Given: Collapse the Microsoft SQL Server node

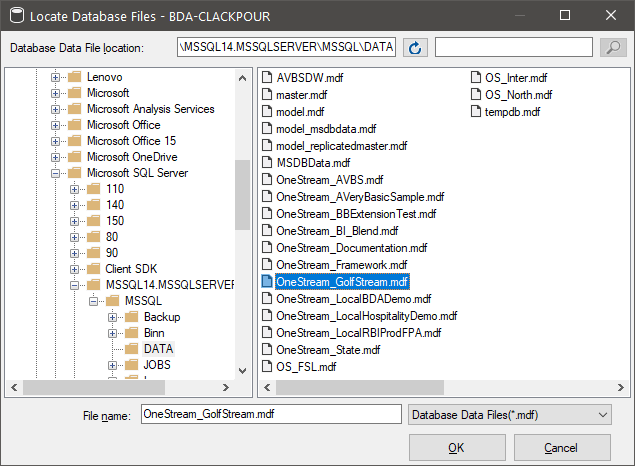Looking at the screenshot, I should pyautogui.click(x=55, y=173).
